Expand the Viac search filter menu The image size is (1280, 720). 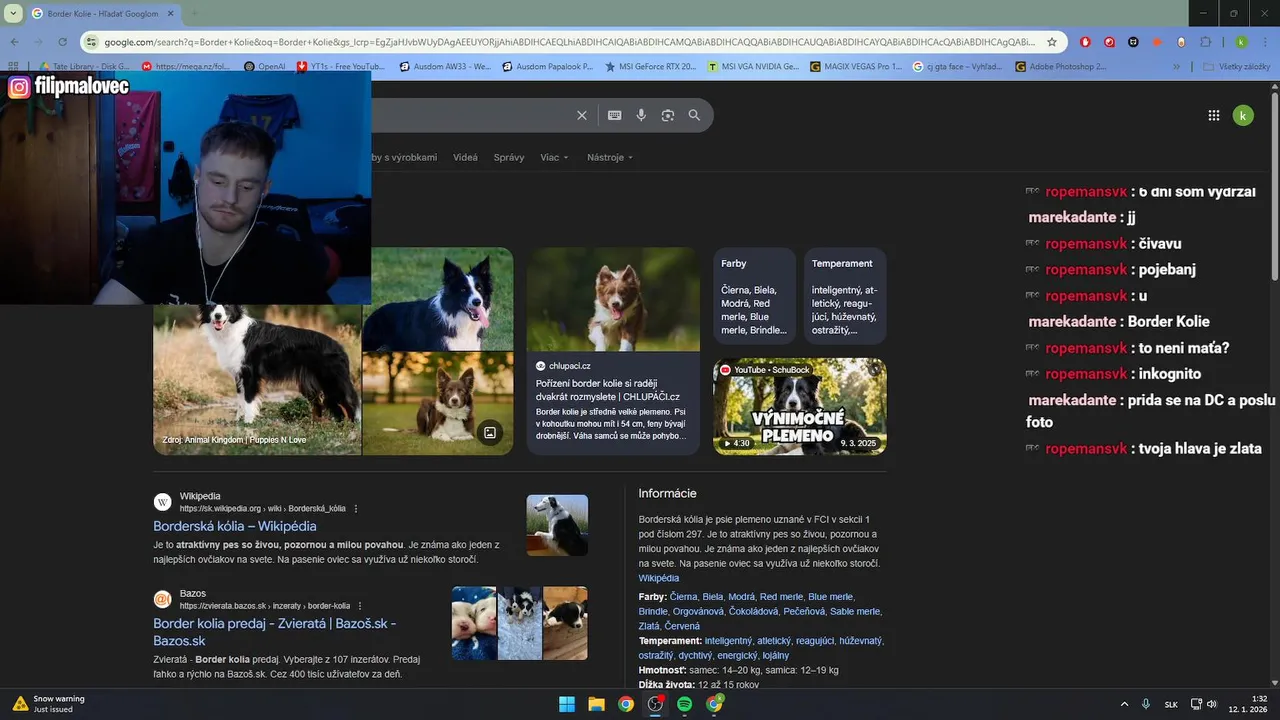554,157
